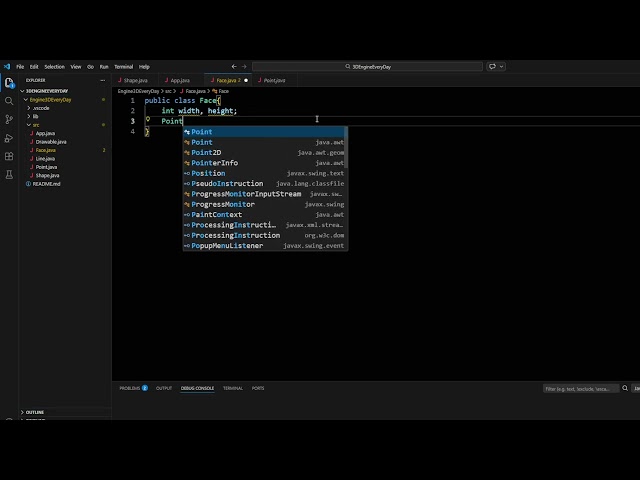Choose the Point2D suggestion
Screen dimensions: 640x480
tap(264, 152)
